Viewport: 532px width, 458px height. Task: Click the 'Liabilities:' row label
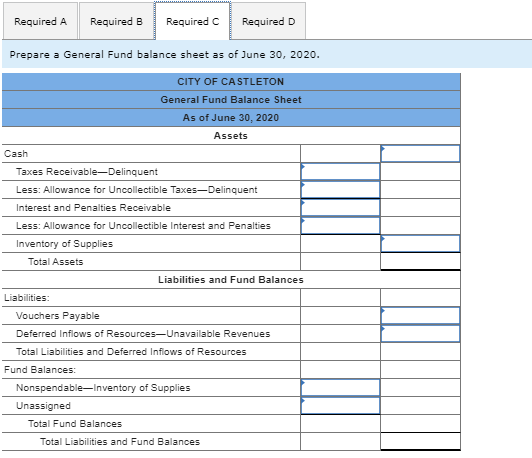[x=27, y=298]
